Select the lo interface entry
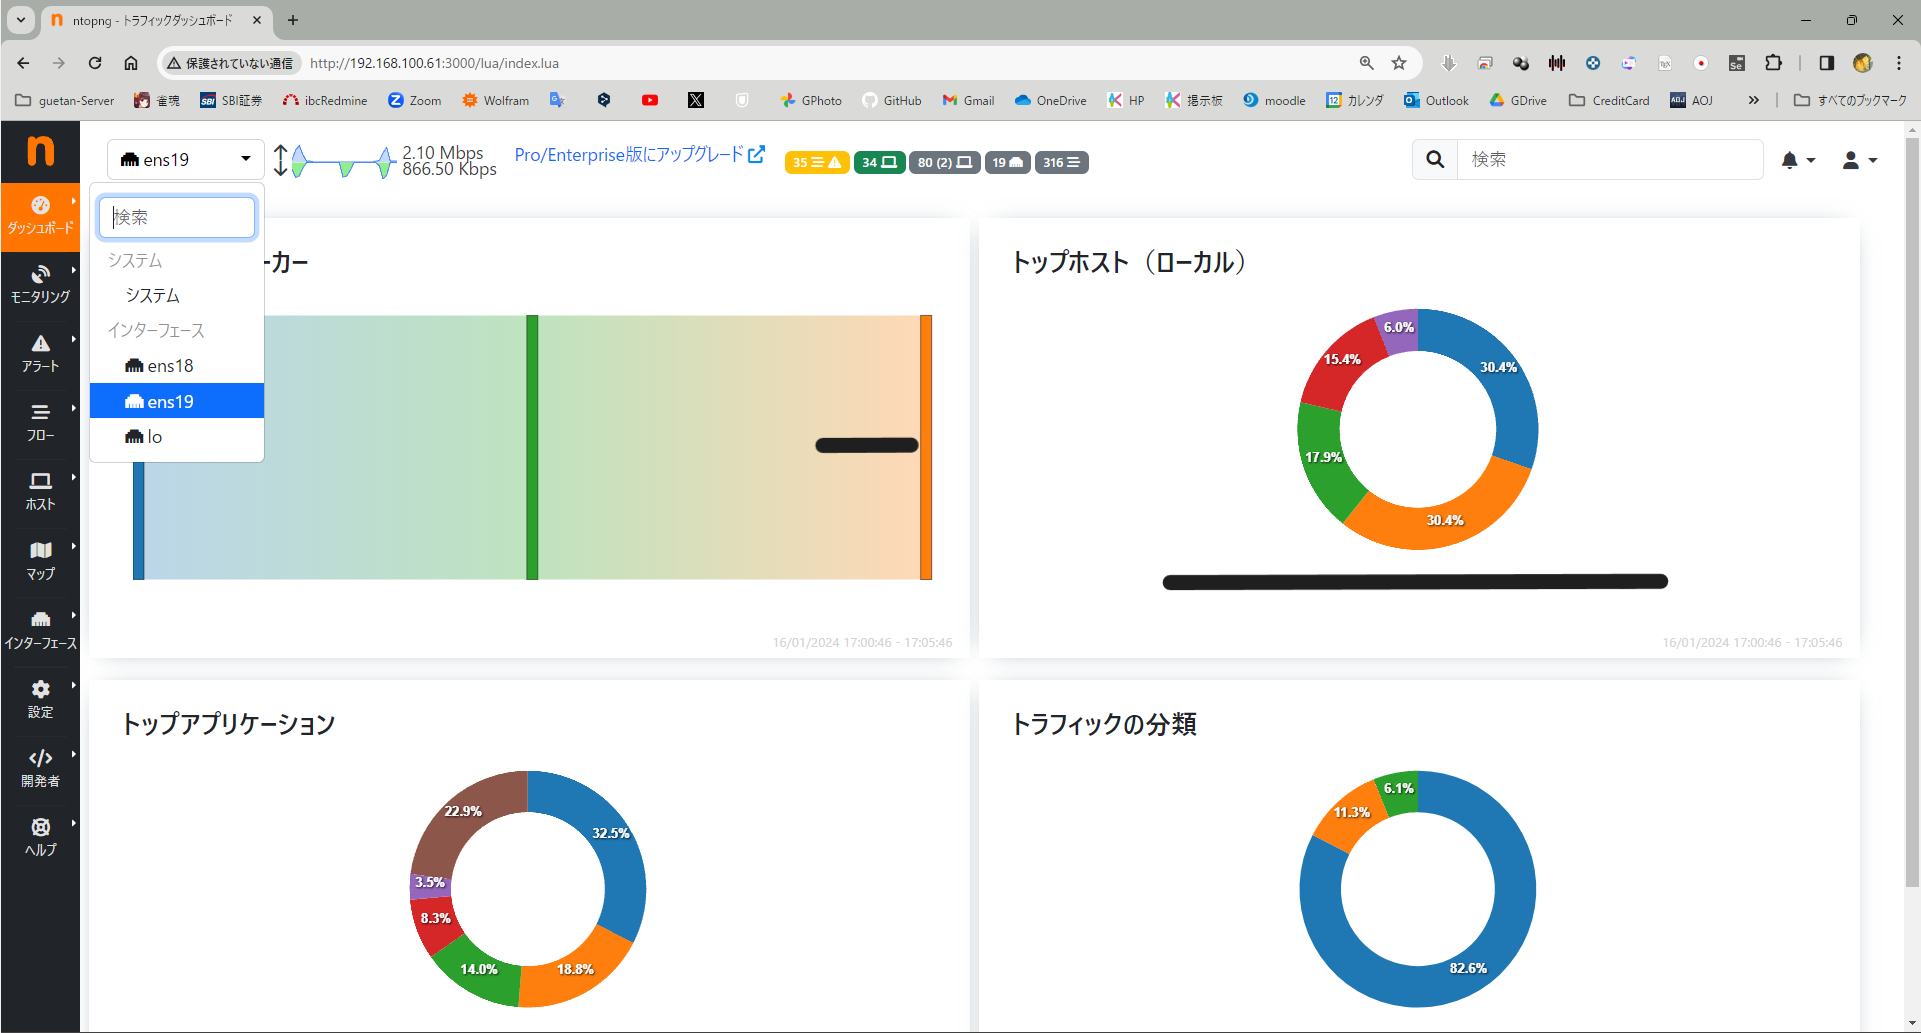This screenshot has height=1033, width=1921. click(154, 437)
